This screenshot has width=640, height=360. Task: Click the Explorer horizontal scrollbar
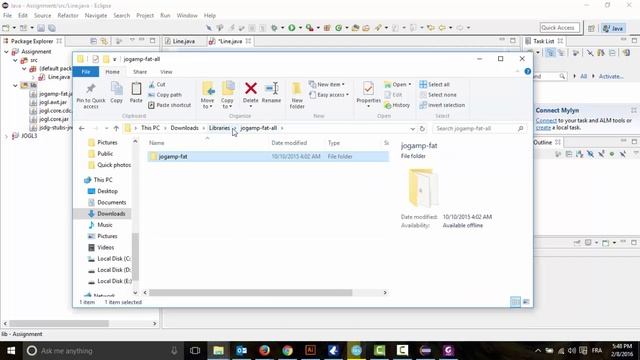point(250,293)
